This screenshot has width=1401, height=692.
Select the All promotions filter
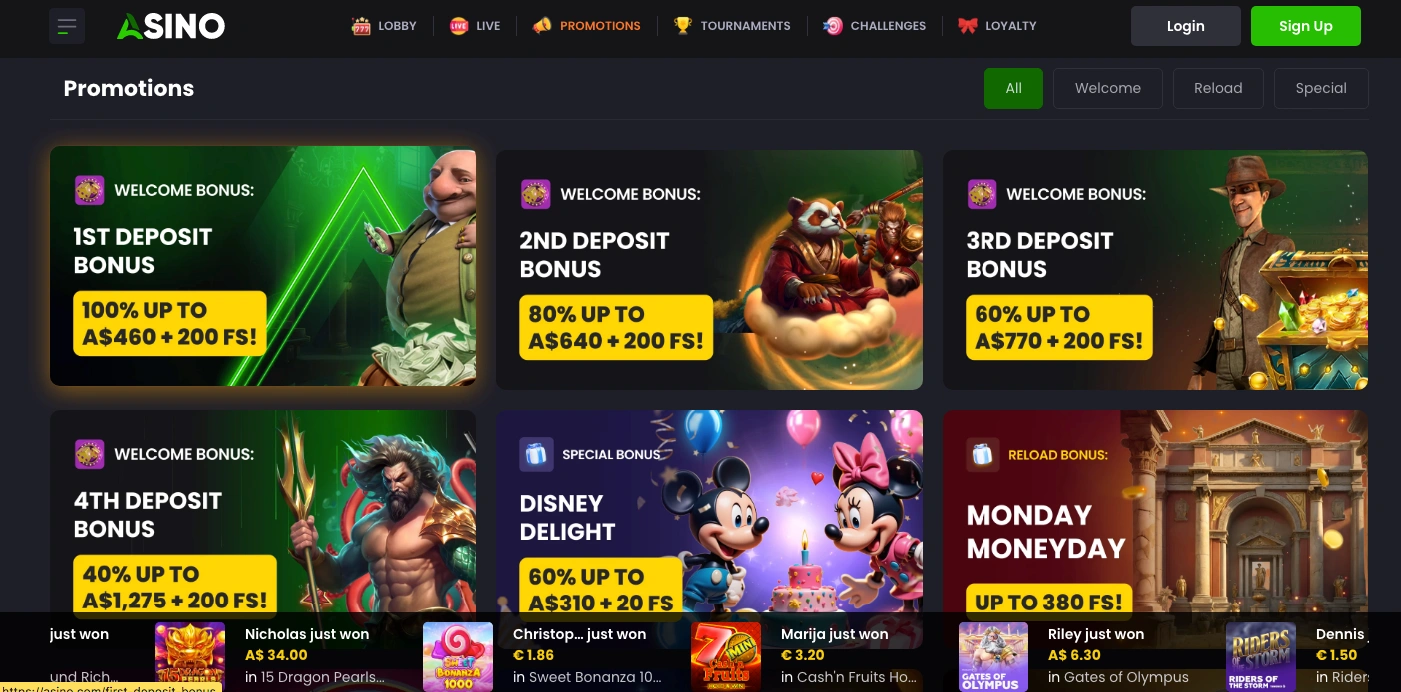point(1013,88)
